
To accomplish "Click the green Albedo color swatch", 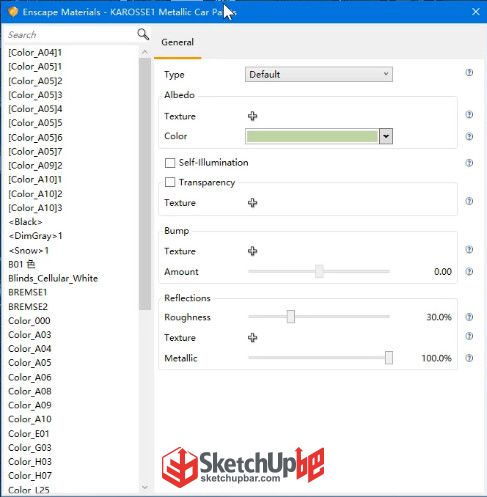I will tap(312, 136).
